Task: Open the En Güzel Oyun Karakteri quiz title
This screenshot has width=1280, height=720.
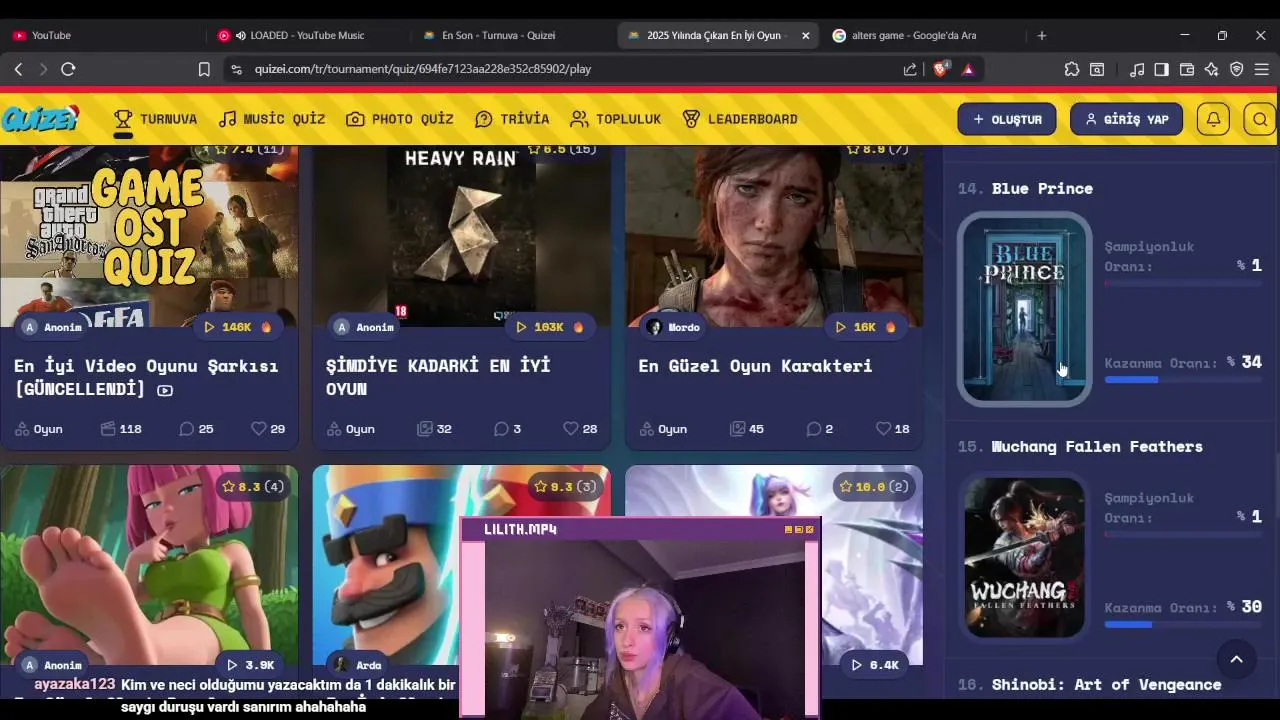Action: pos(755,366)
